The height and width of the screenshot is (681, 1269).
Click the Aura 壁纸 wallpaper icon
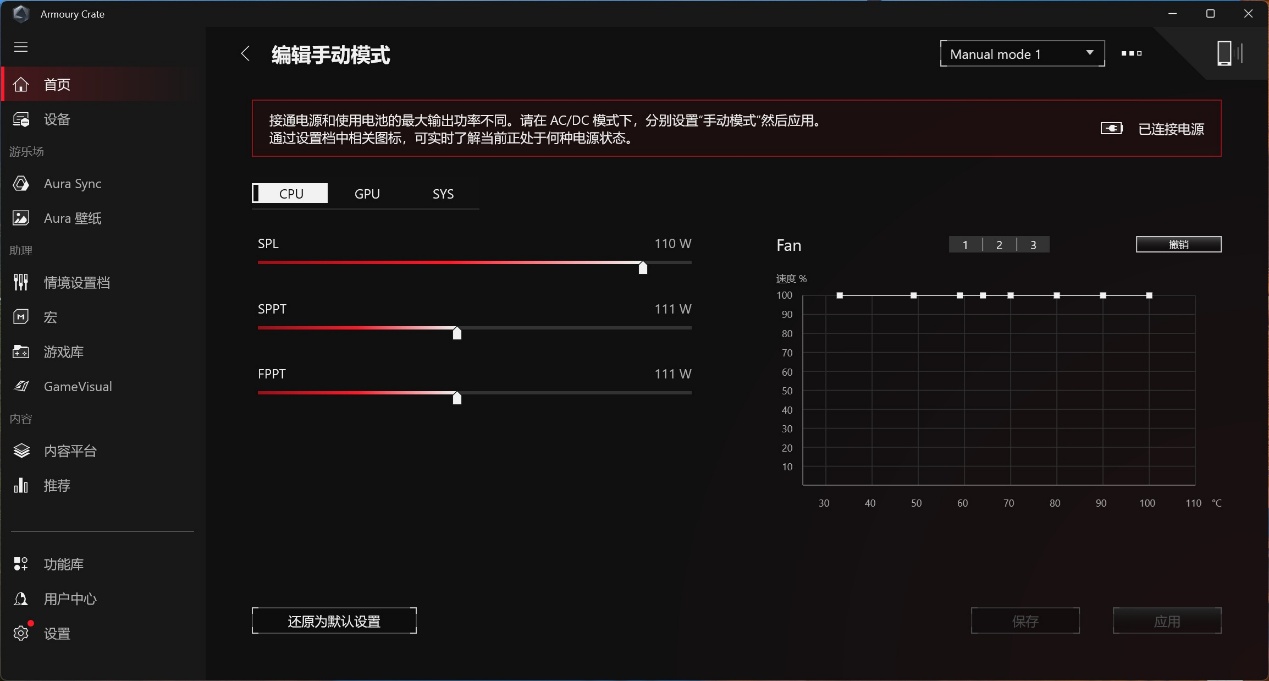[21, 218]
